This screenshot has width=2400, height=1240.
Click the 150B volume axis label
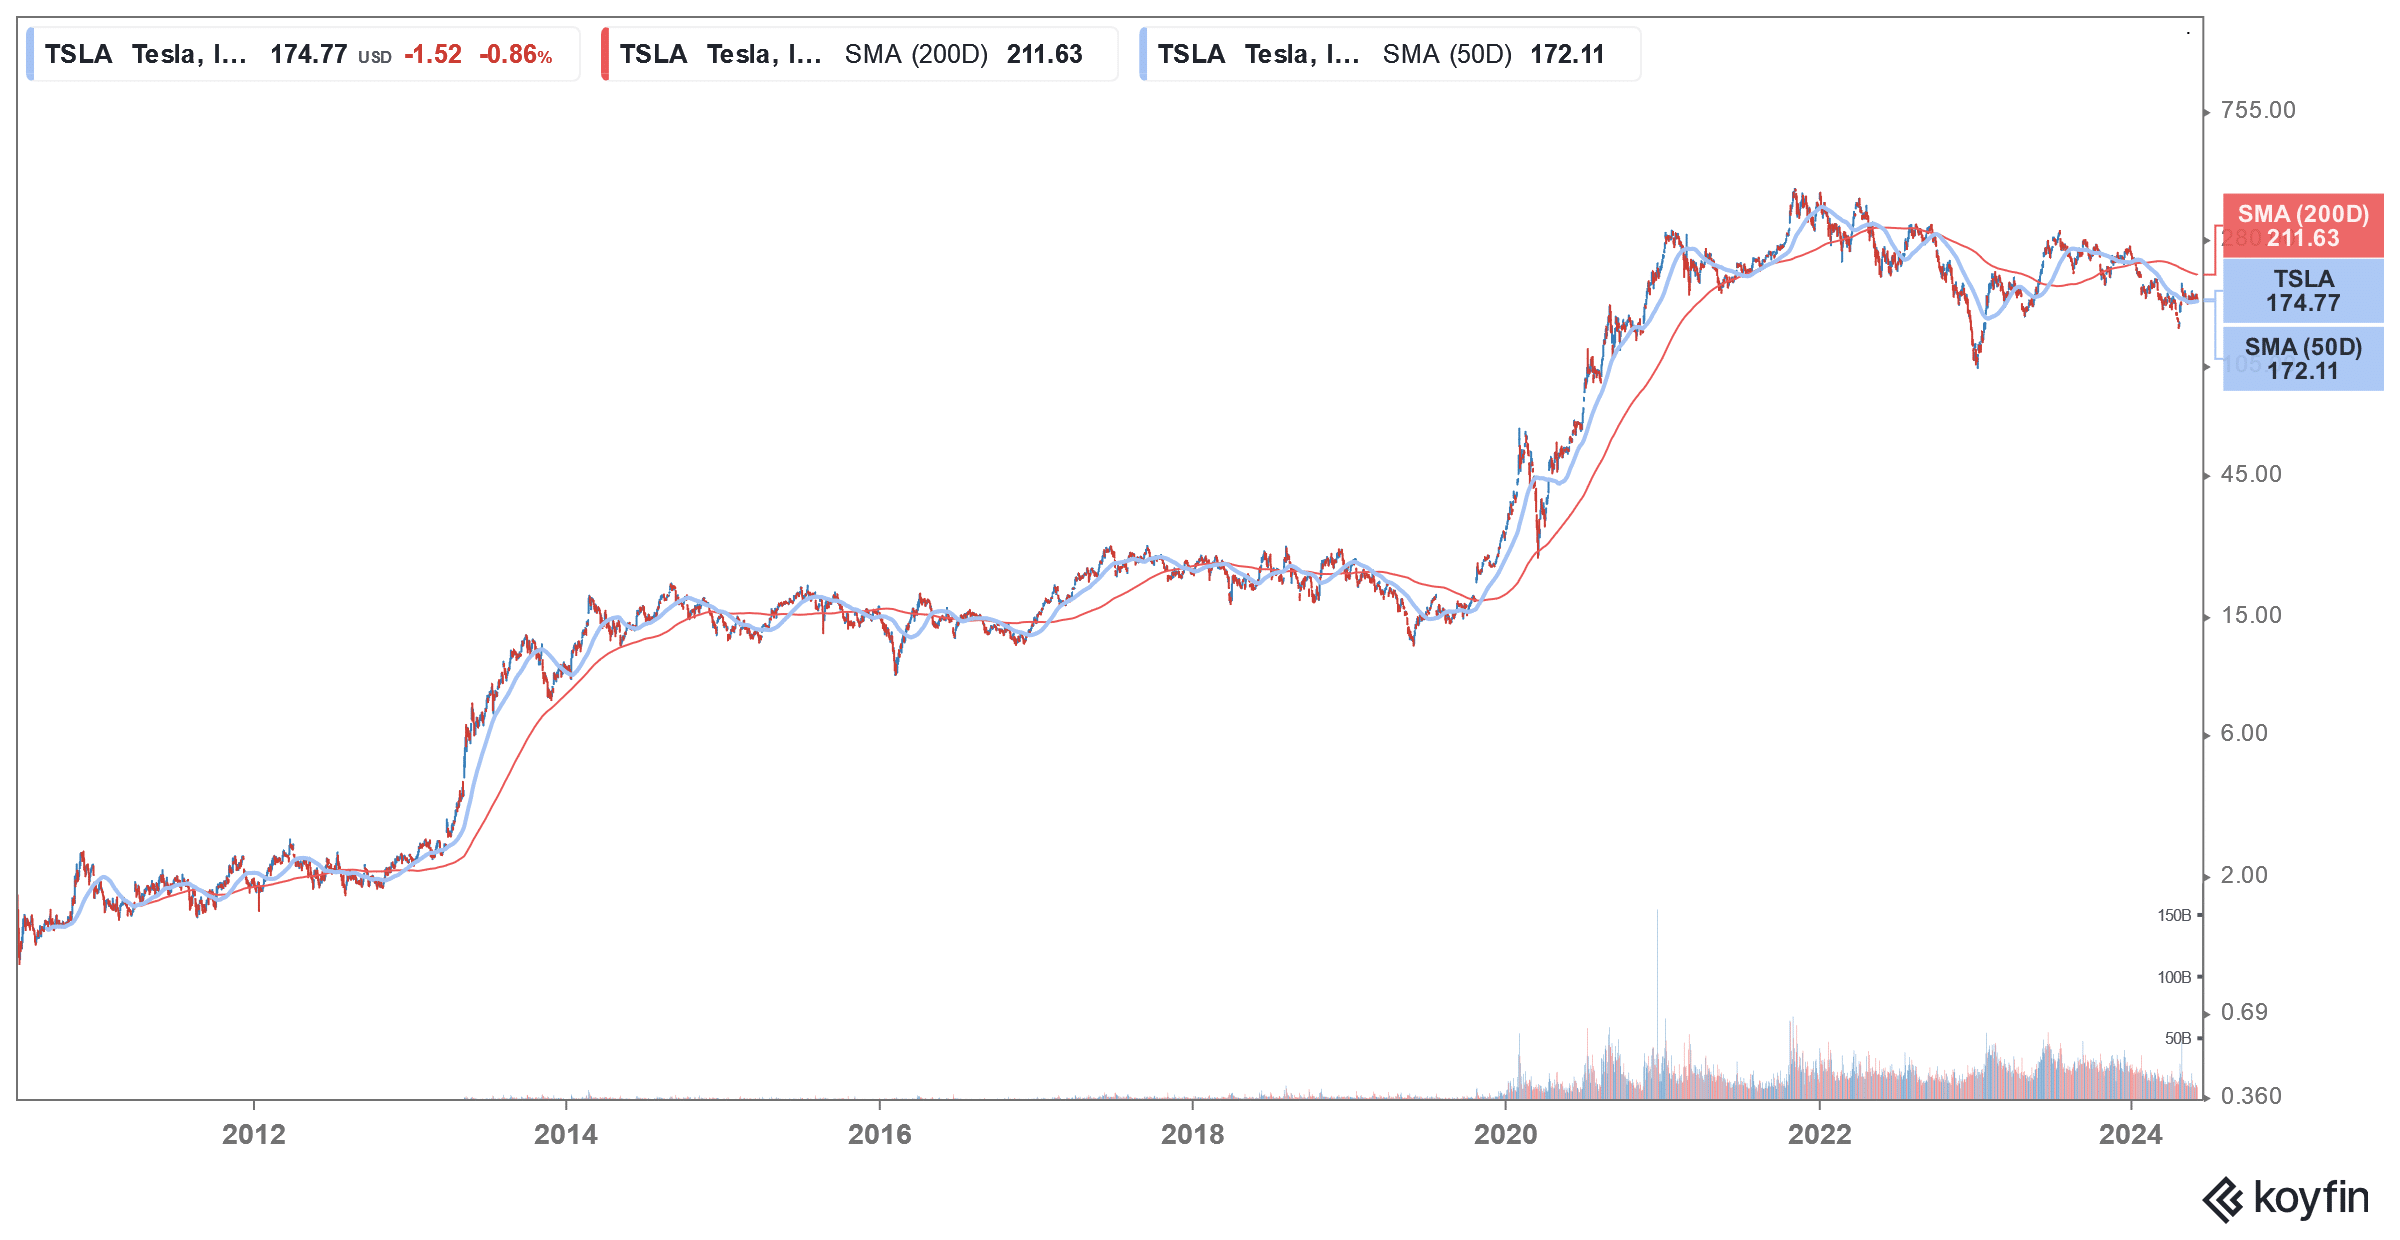(x=2174, y=915)
